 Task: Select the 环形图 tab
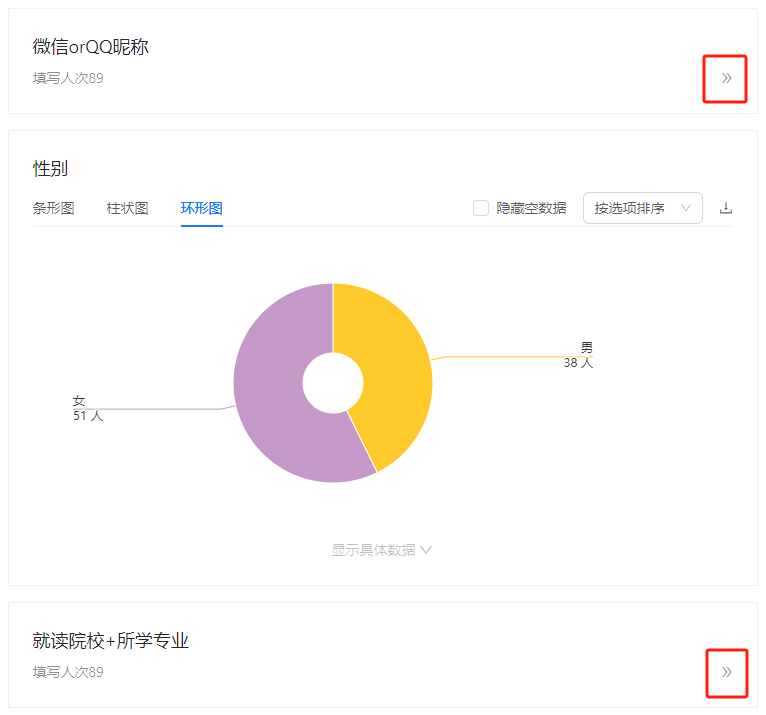pos(202,208)
